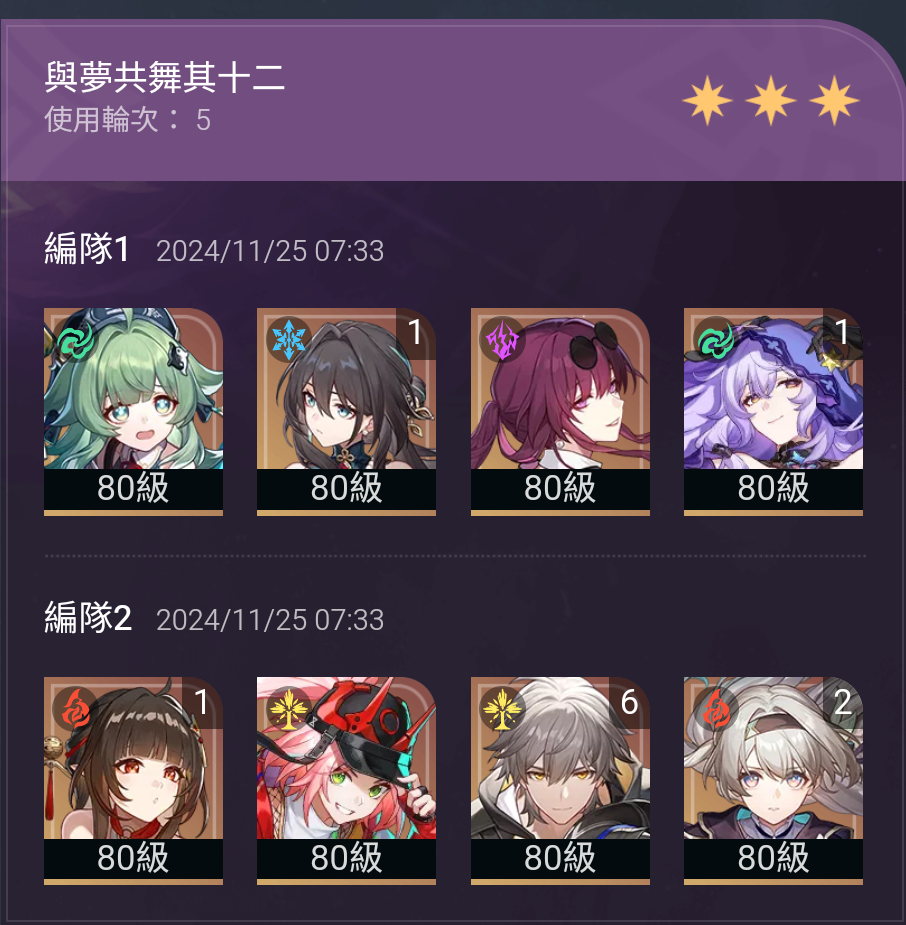The width and height of the screenshot is (906, 925).
Task: Click the Imaginary element icon on pink-haired character
Action: (288, 708)
